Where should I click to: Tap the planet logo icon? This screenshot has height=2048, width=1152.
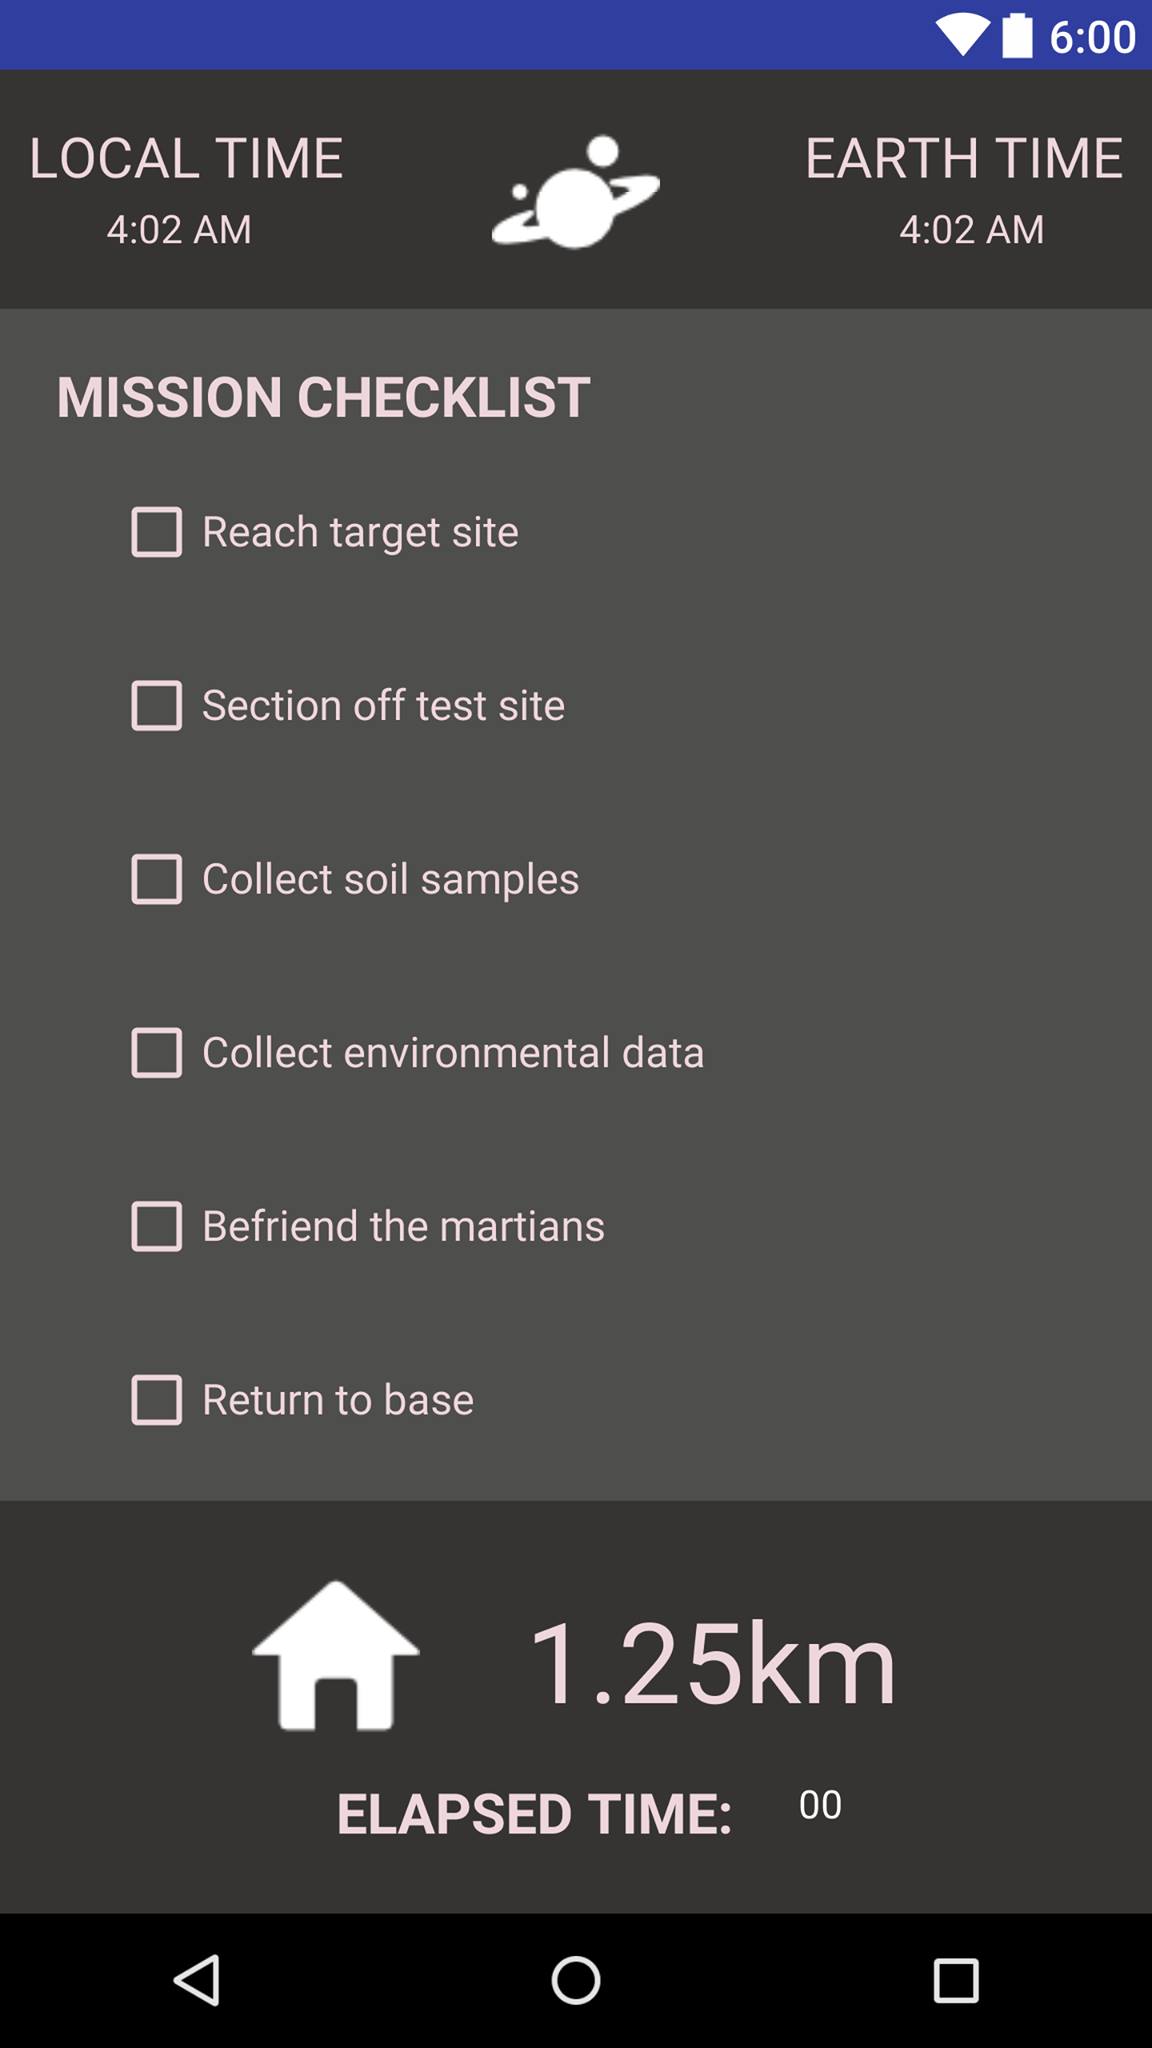pyautogui.click(x=576, y=191)
